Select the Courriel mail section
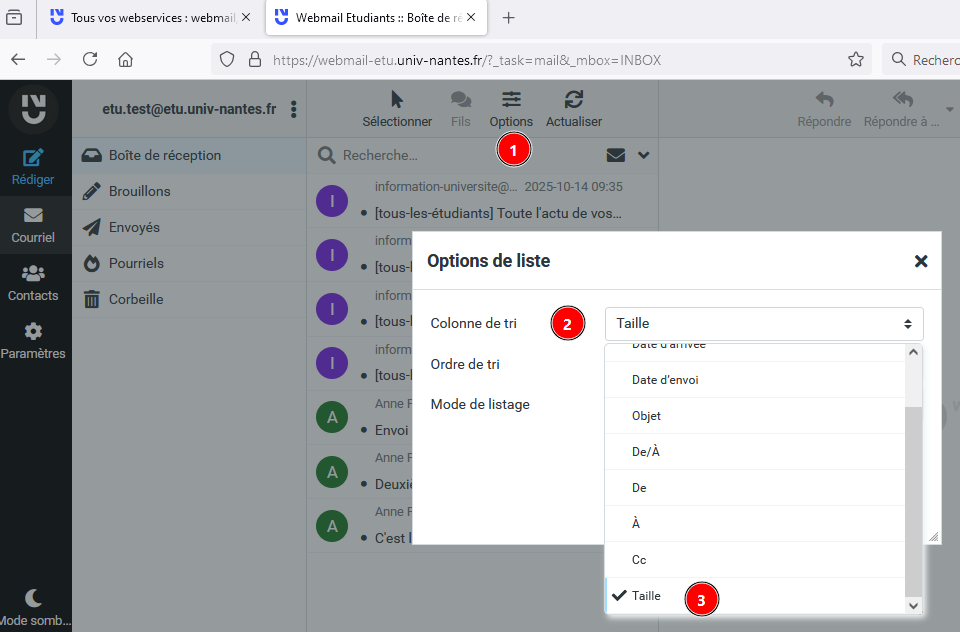 [x=33, y=225]
